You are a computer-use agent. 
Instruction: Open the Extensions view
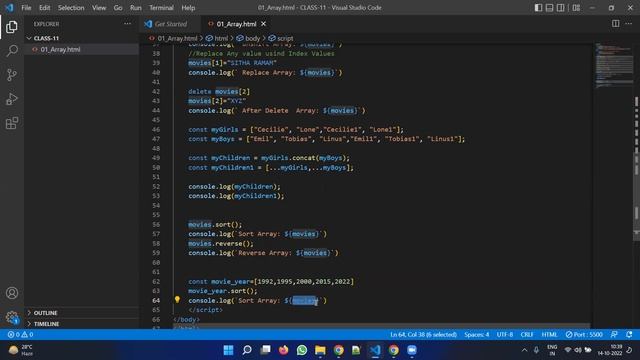click(x=12, y=123)
